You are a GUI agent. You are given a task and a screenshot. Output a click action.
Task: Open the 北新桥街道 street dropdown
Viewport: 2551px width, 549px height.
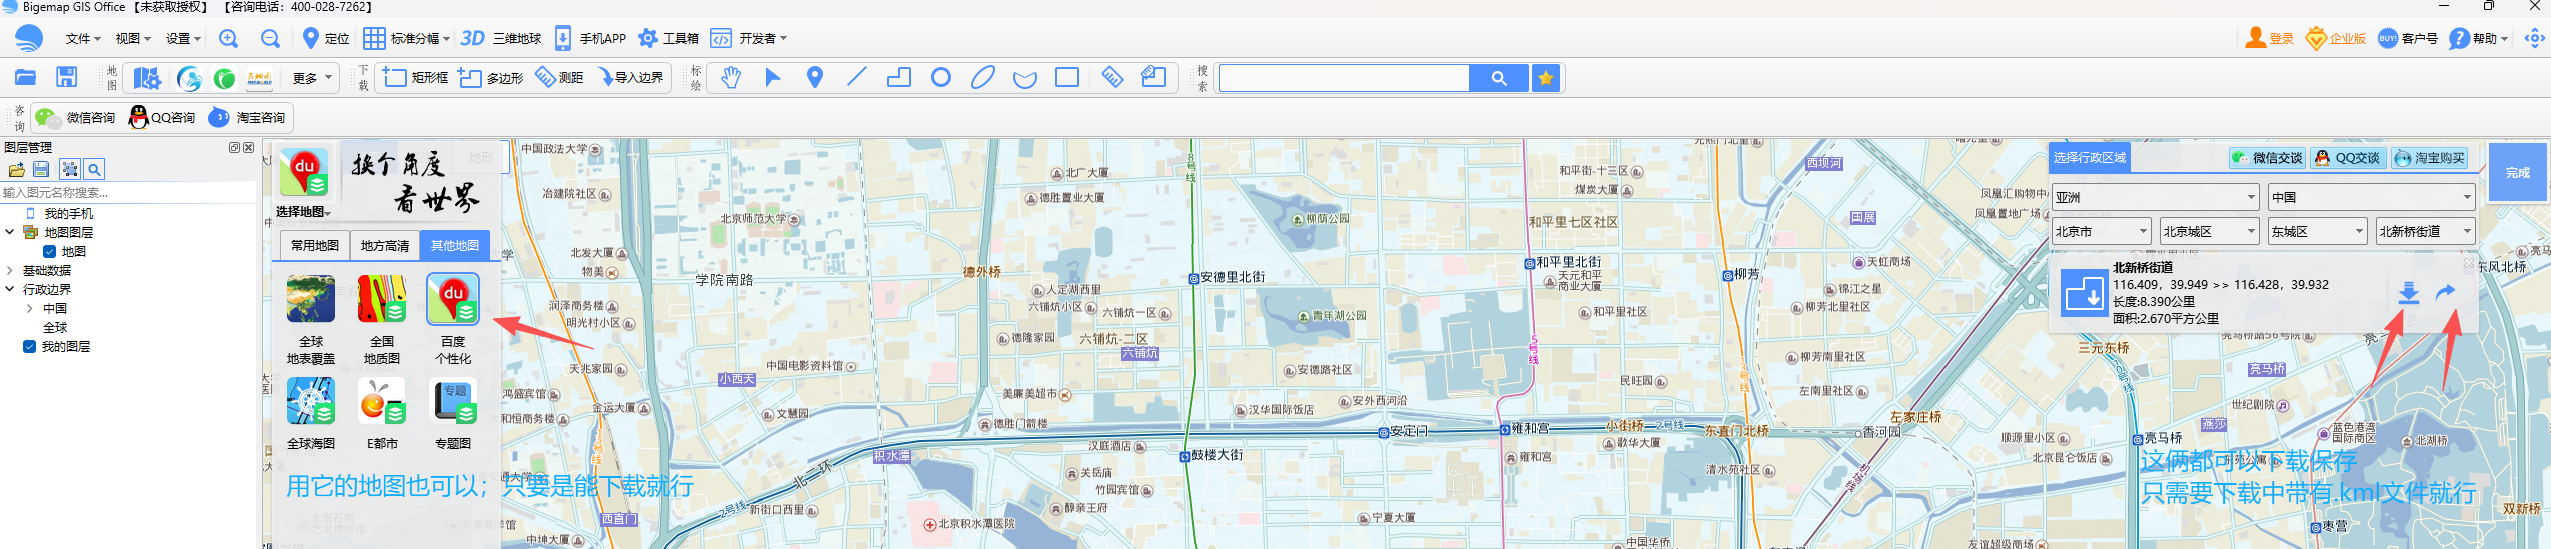click(2426, 231)
